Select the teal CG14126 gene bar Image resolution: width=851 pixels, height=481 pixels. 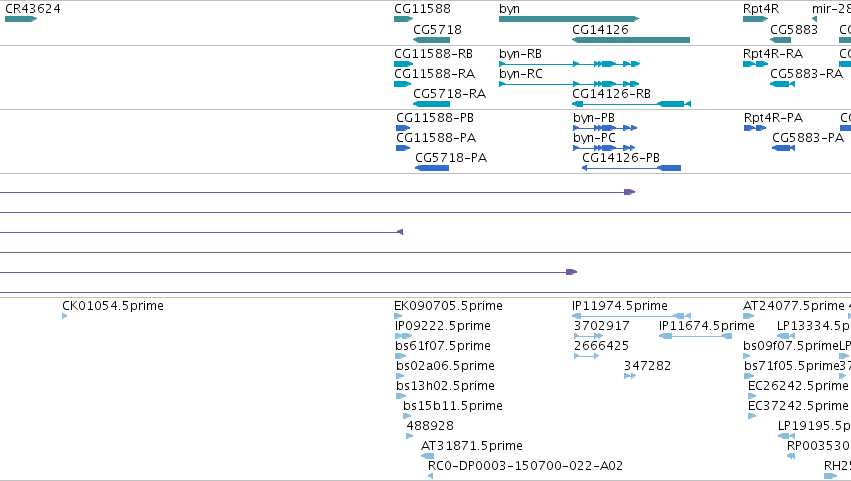(631, 40)
